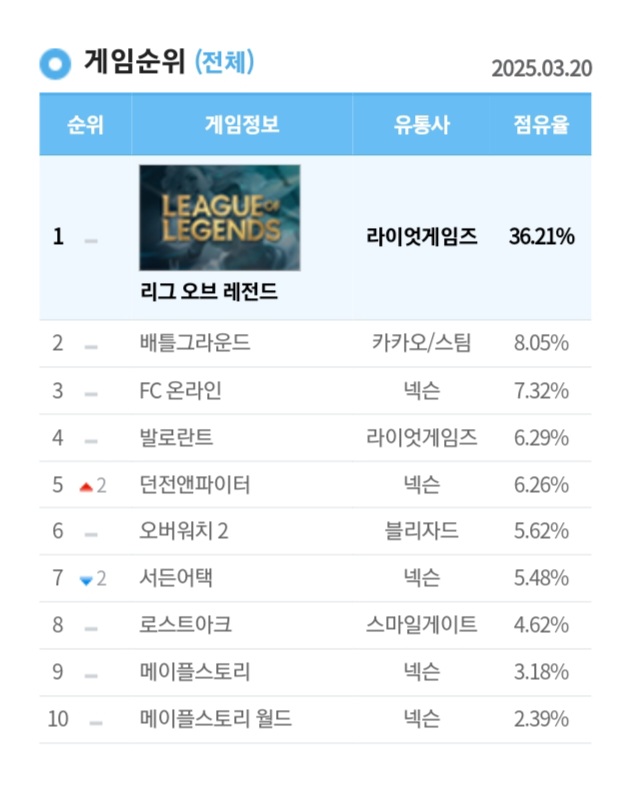Select the FC 온라인 entry
The width and height of the screenshot is (628, 785).
pyautogui.click(x=181, y=391)
